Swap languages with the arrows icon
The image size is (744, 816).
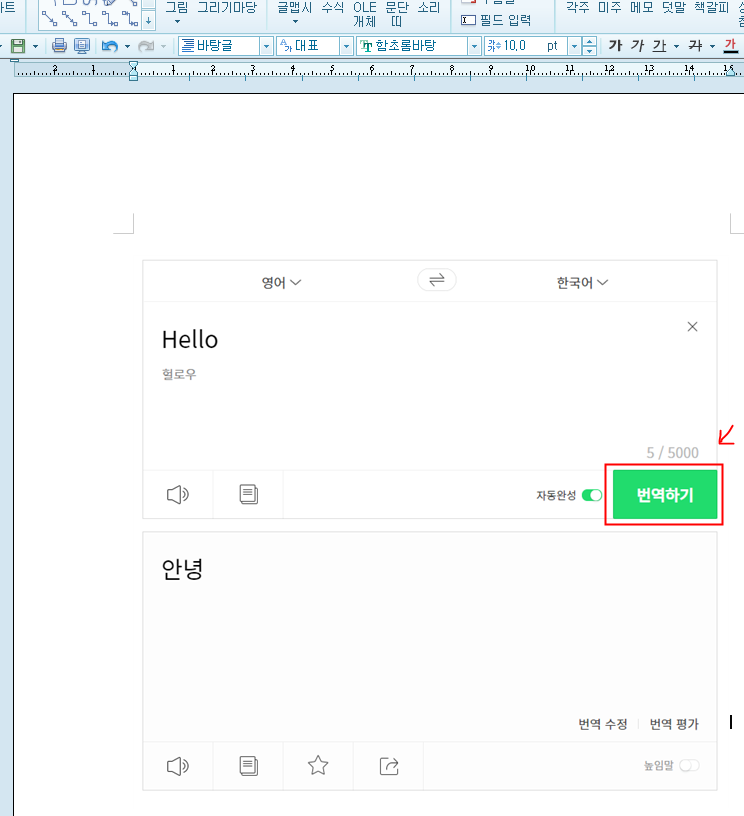(x=437, y=280)
